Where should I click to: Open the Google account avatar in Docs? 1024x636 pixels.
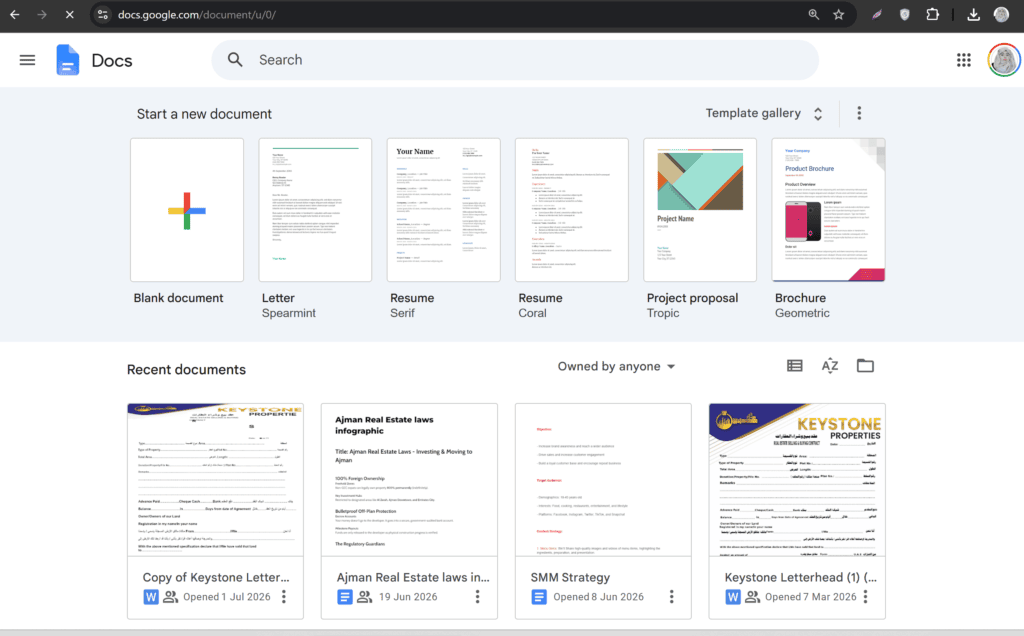click(x=1004, y=60)
